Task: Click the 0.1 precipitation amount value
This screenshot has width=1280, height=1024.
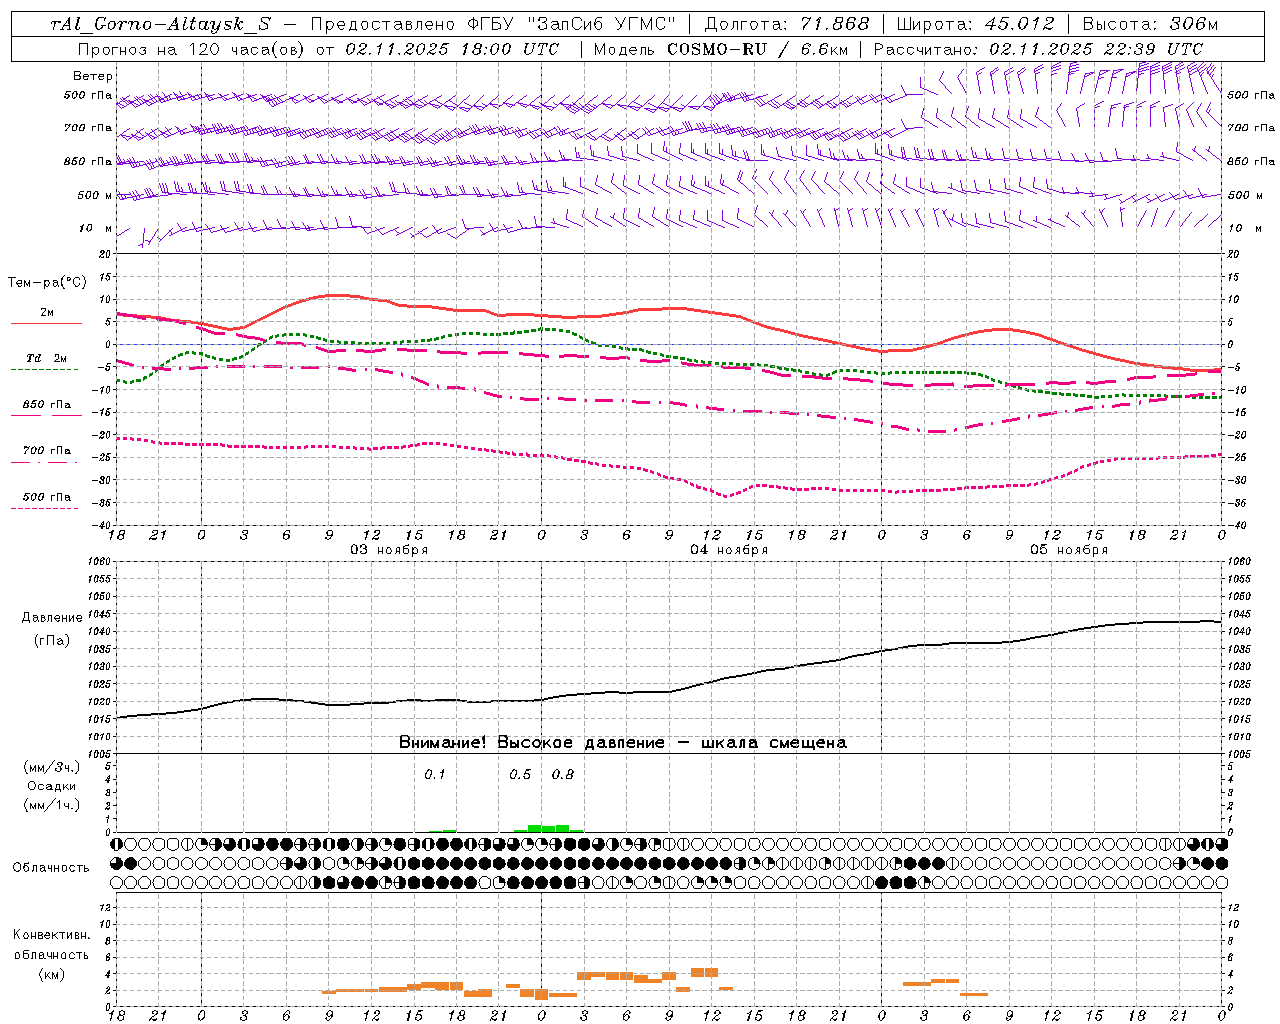Action: point(435,775)
